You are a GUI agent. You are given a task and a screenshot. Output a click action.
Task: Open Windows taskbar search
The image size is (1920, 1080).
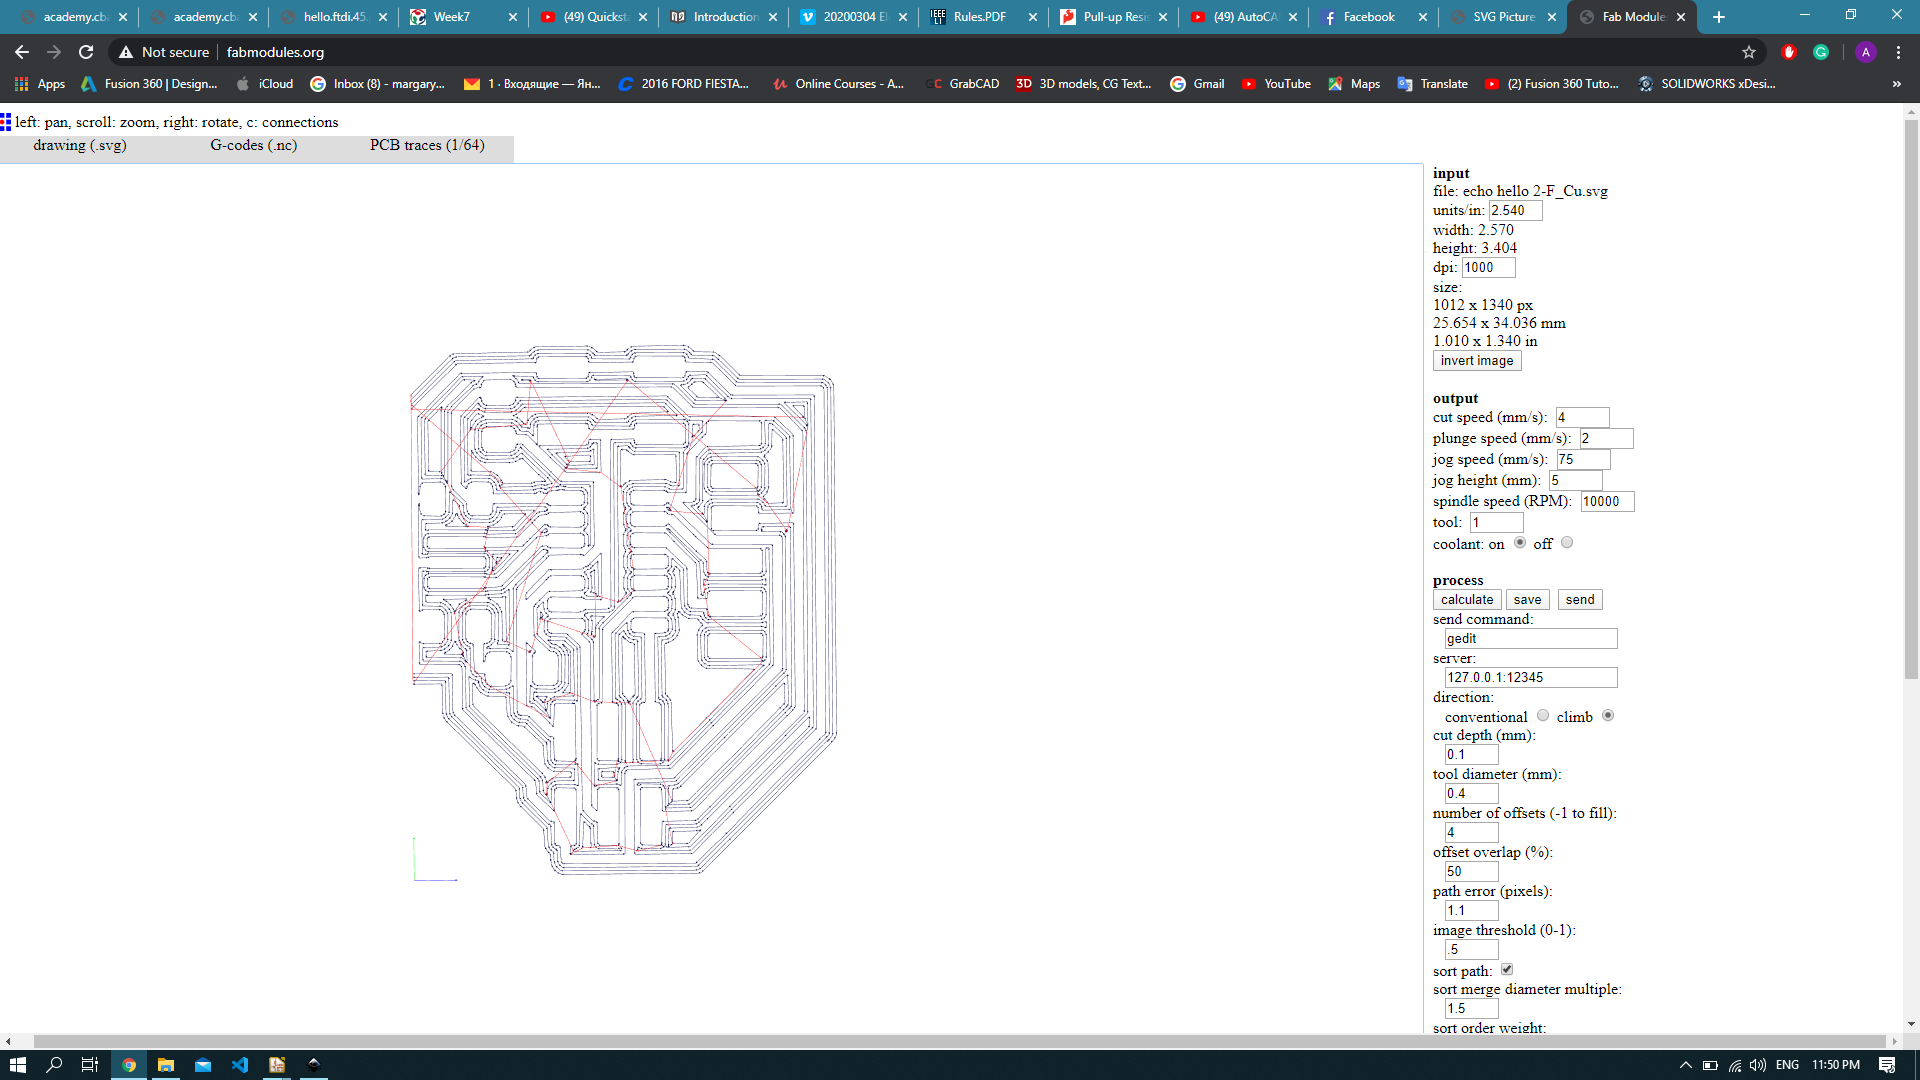54,1065
